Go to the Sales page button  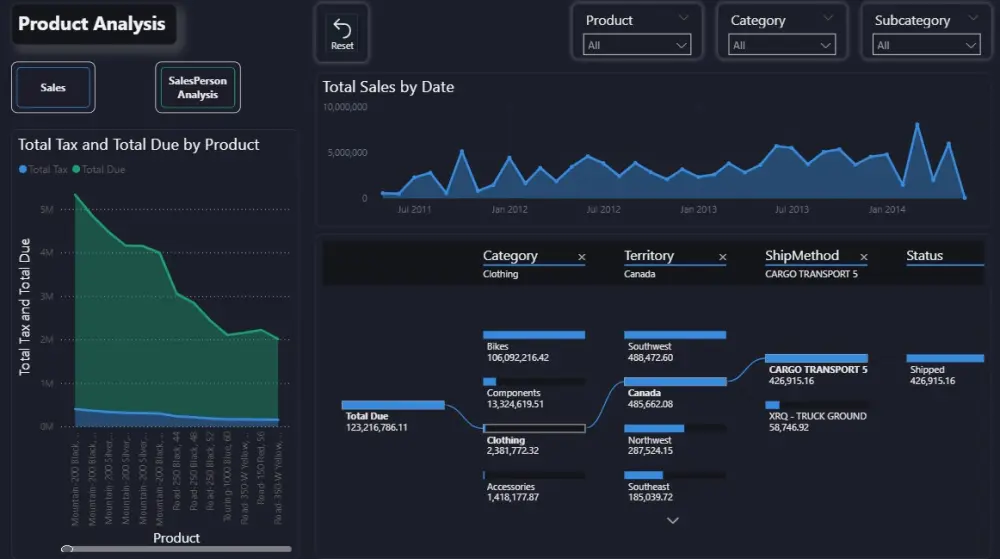pos(53,87)
